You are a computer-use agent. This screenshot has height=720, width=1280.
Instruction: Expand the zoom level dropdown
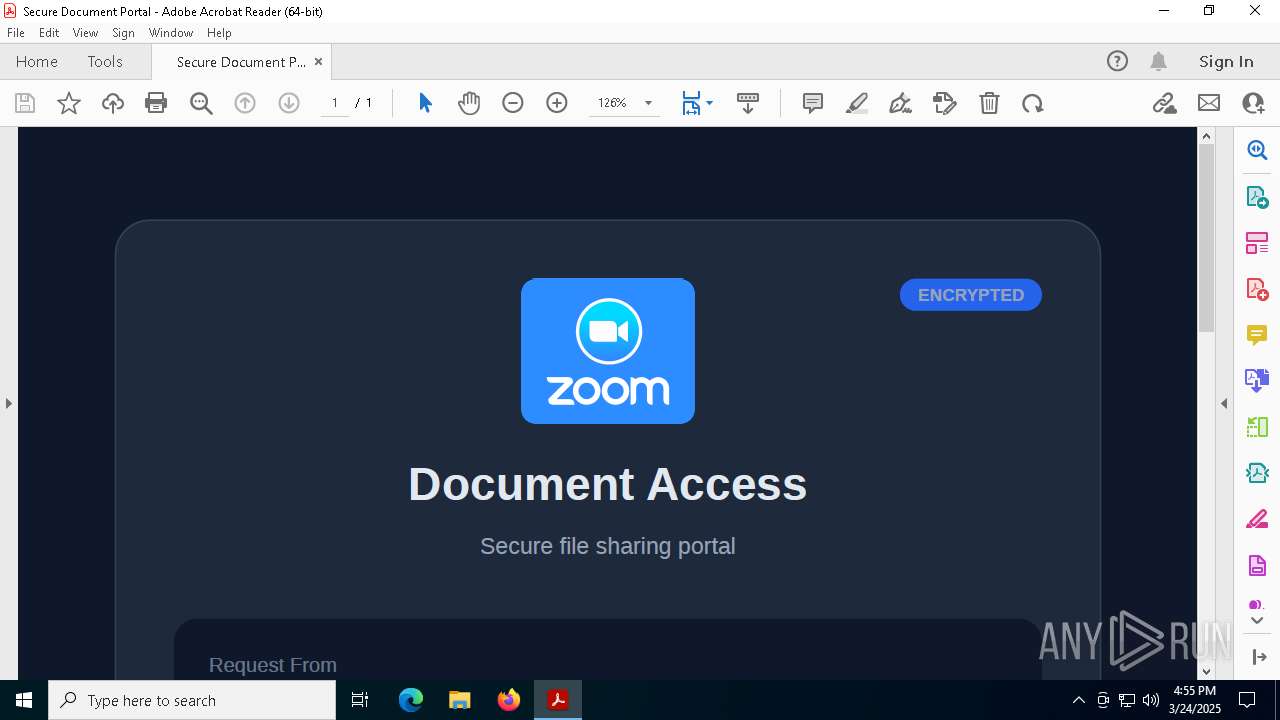[x=648, y=103]
